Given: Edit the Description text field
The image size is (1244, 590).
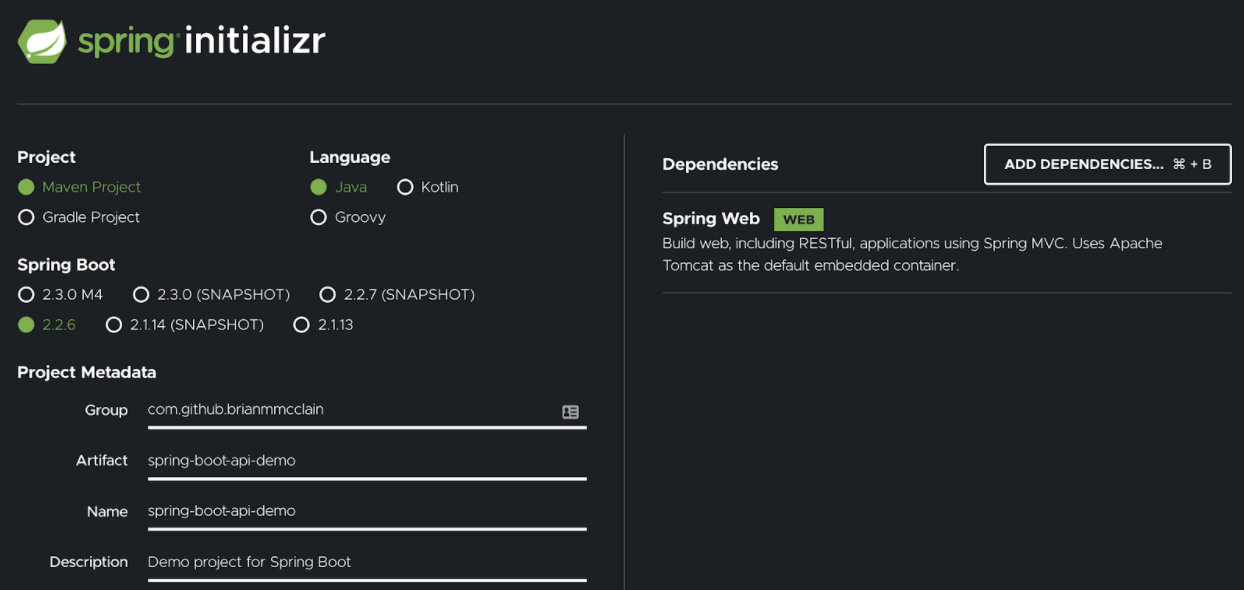Looking at the screenshot, I should (366, 562).
